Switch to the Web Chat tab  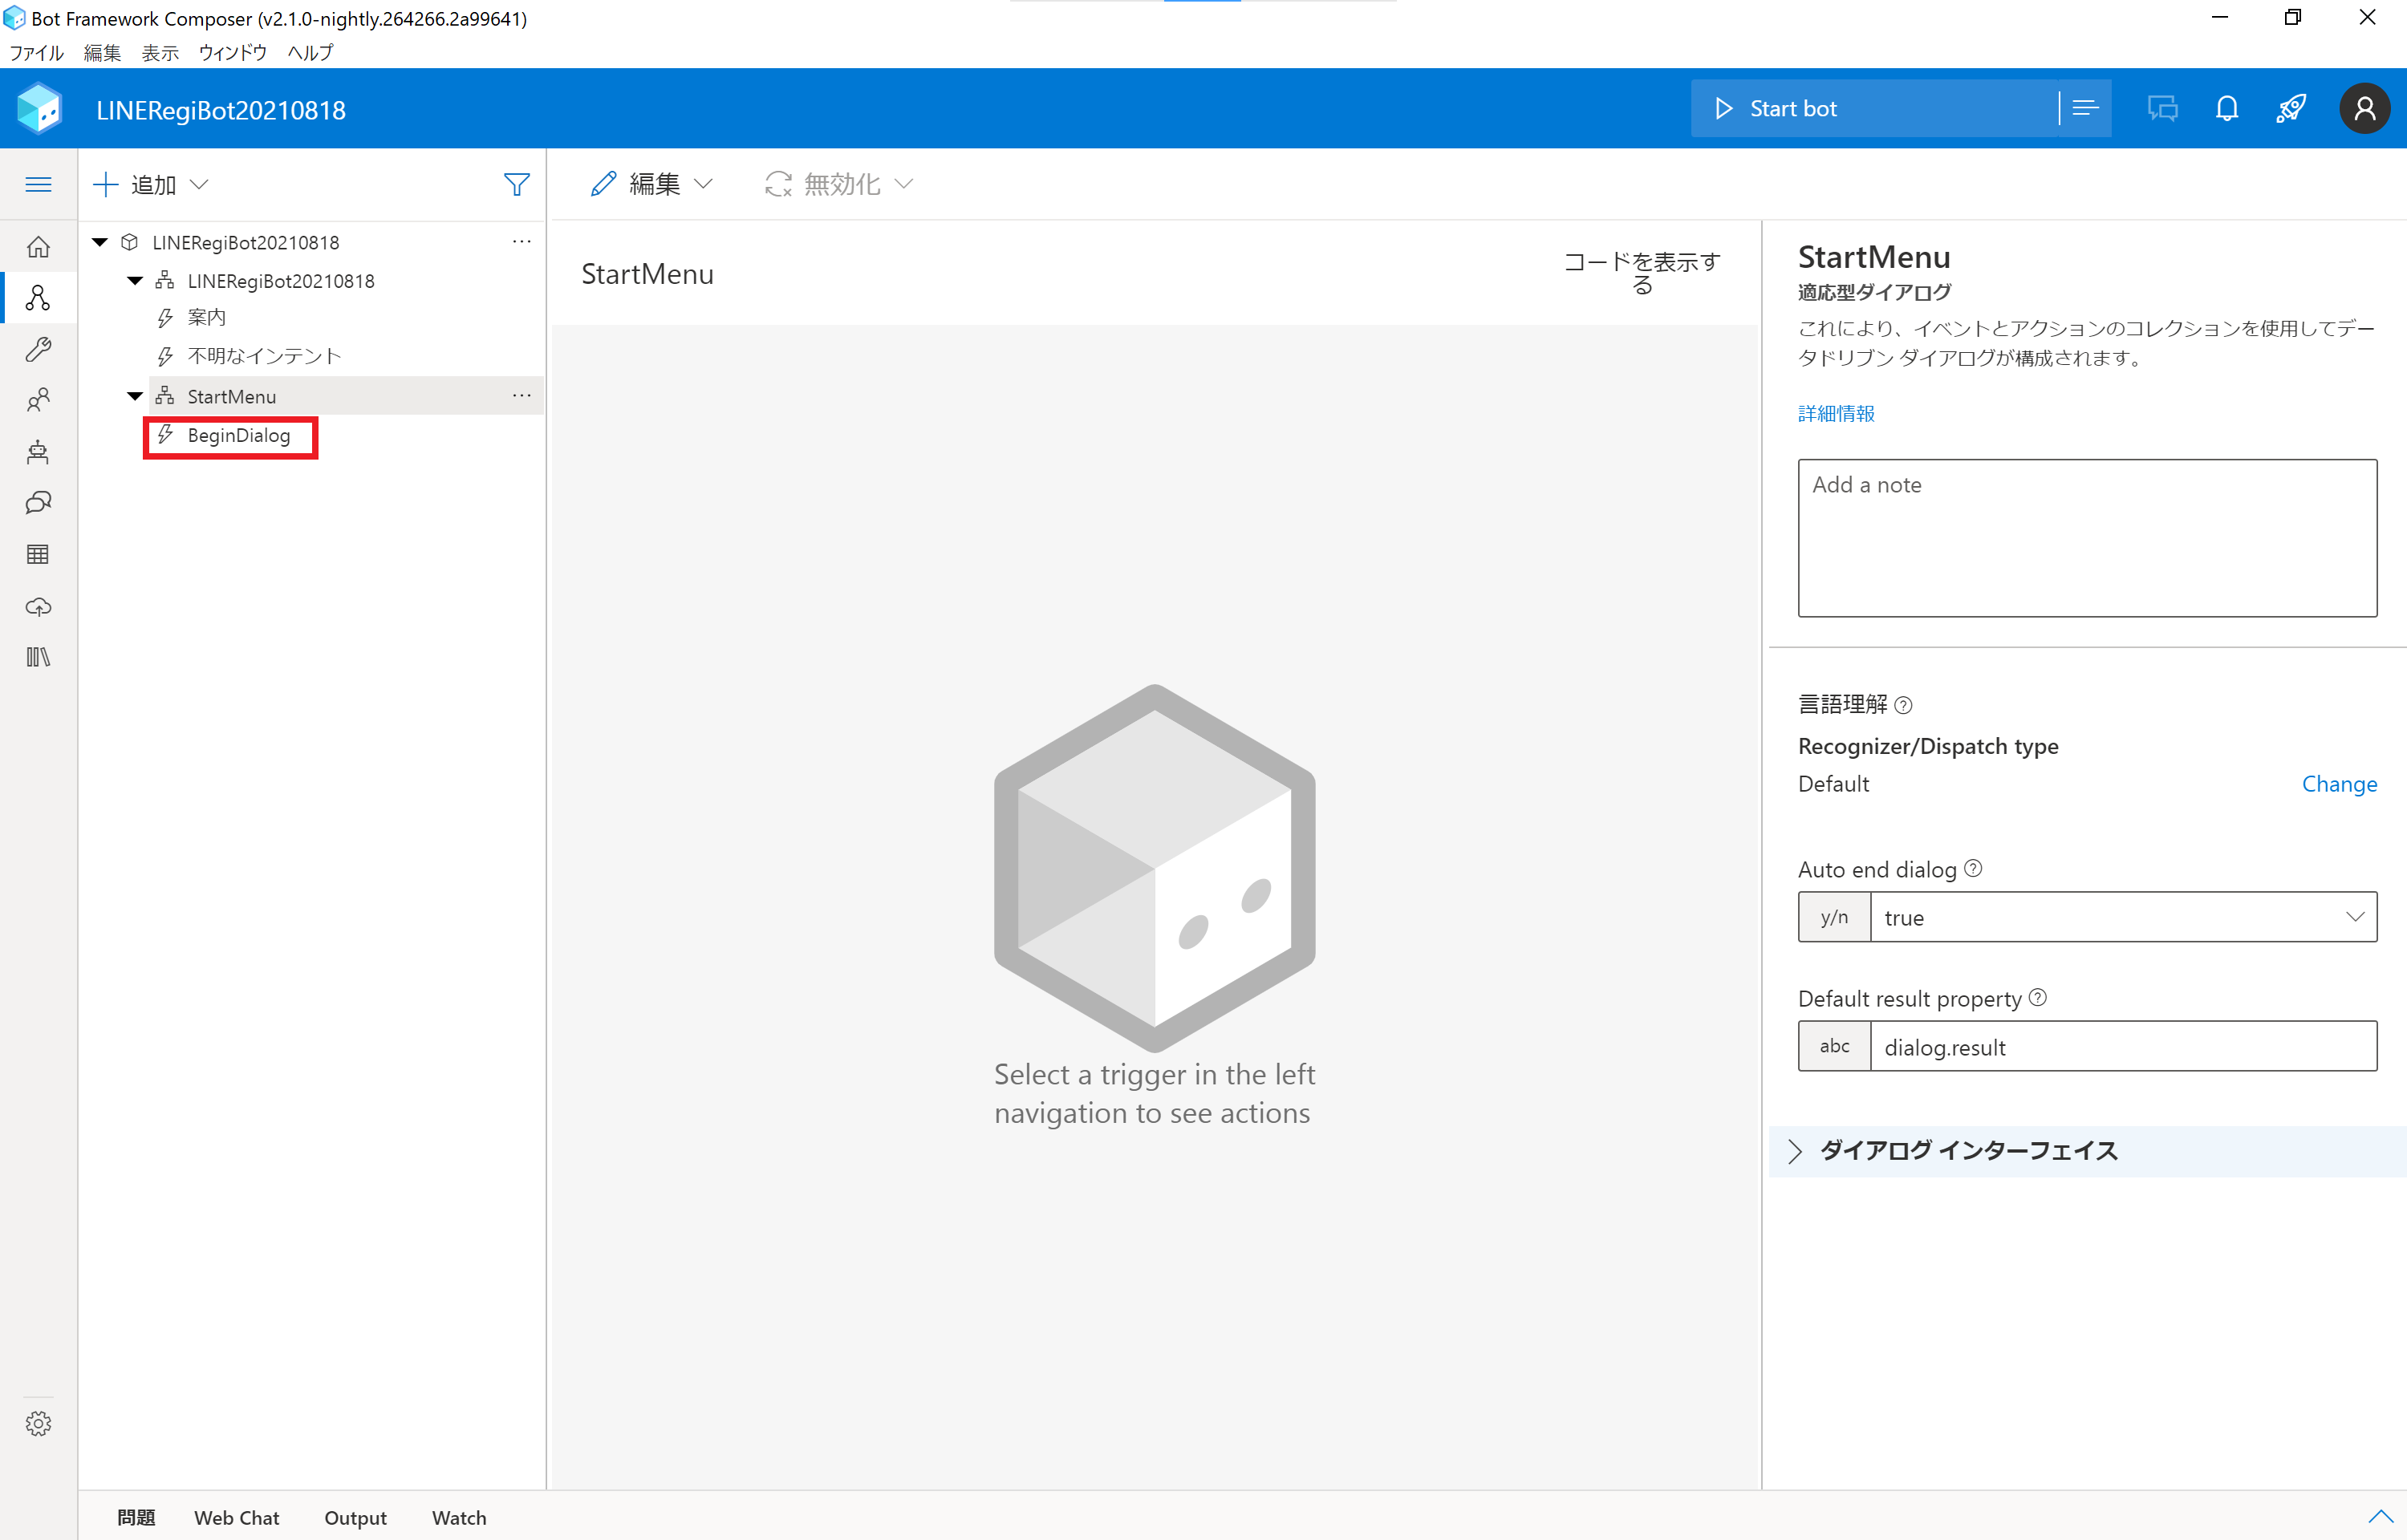click(x=236, y=1517)
